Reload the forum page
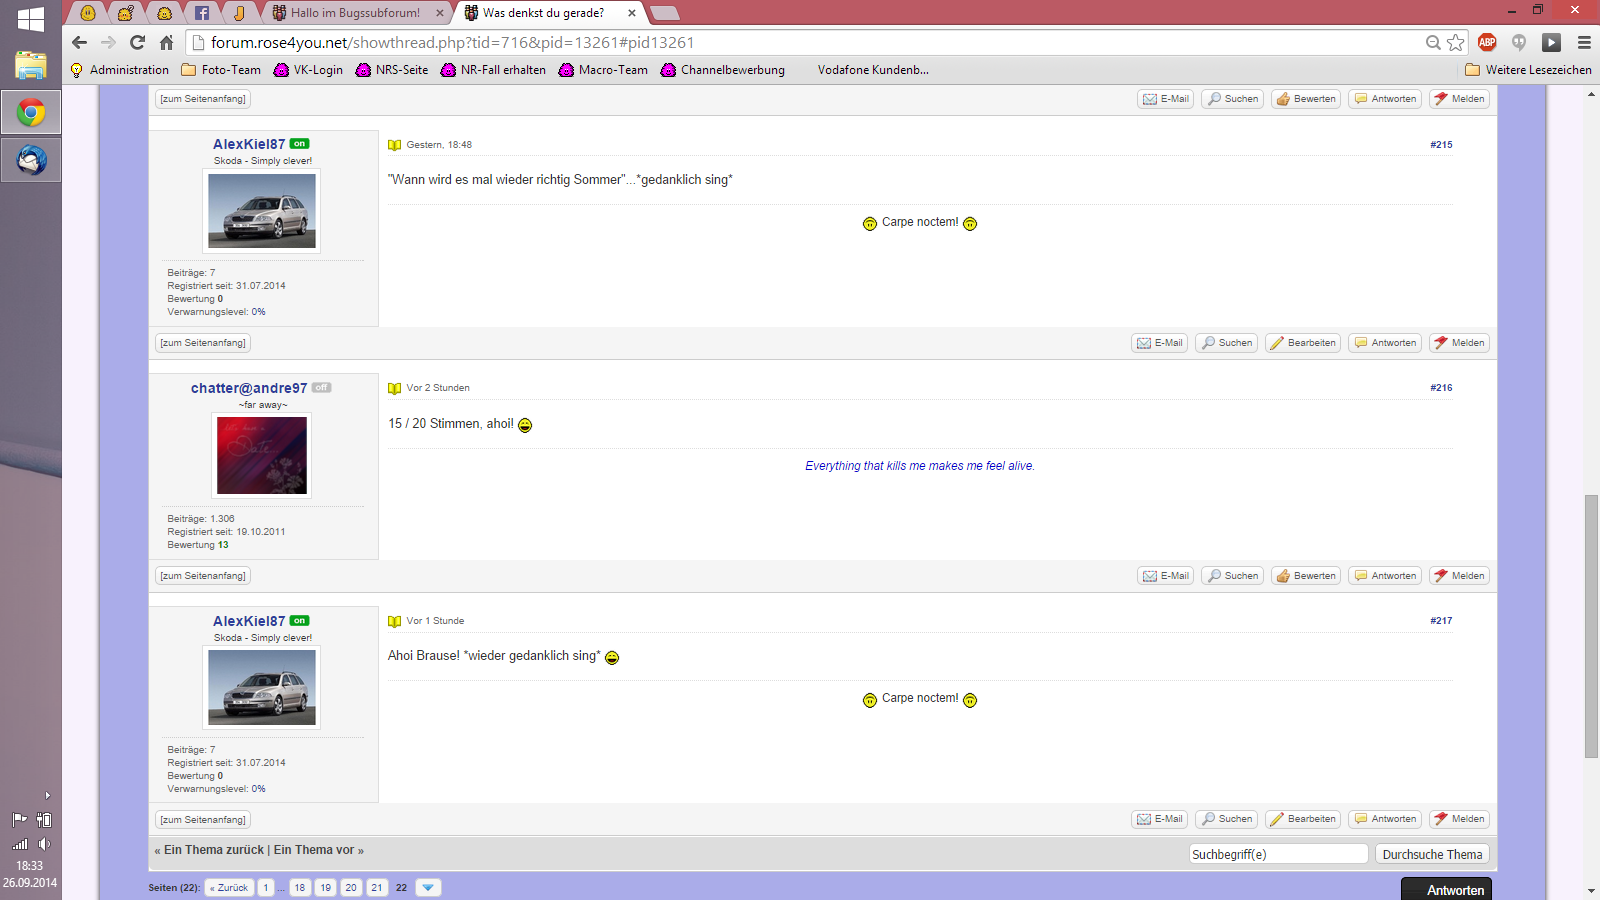The image size is (1600, 900). tap(138, 42)
